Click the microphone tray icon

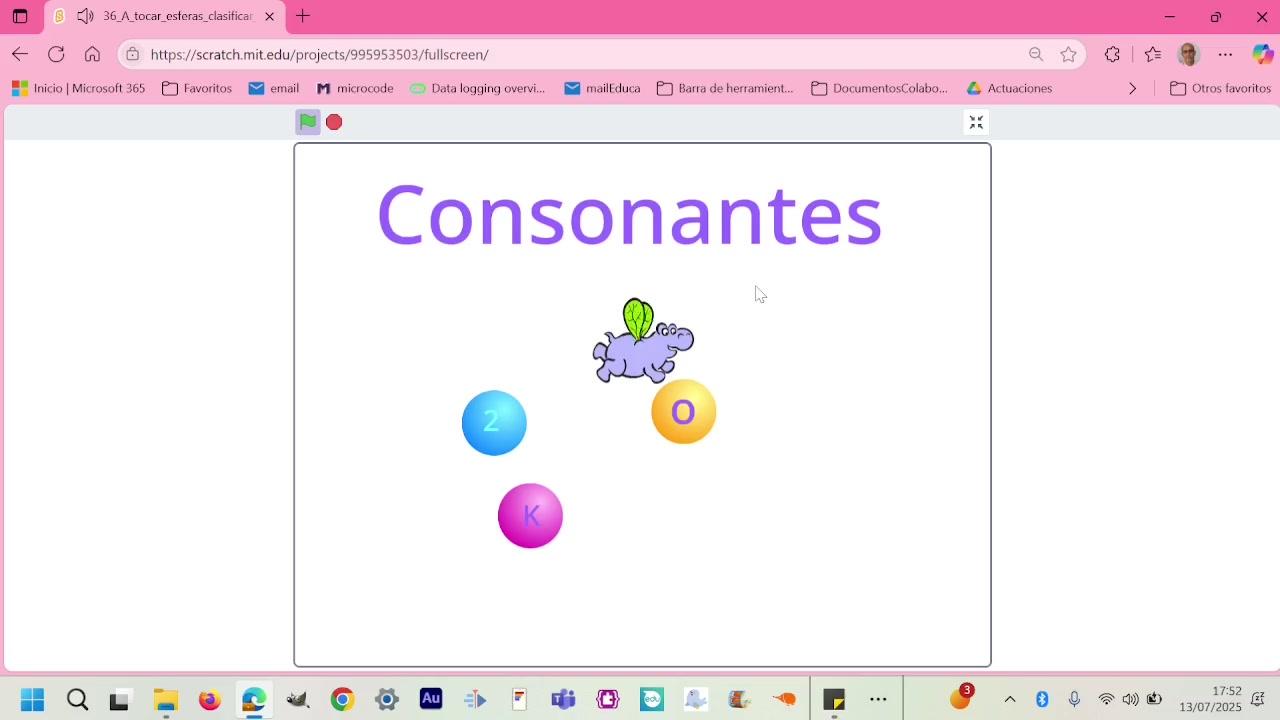(1074, 699)
